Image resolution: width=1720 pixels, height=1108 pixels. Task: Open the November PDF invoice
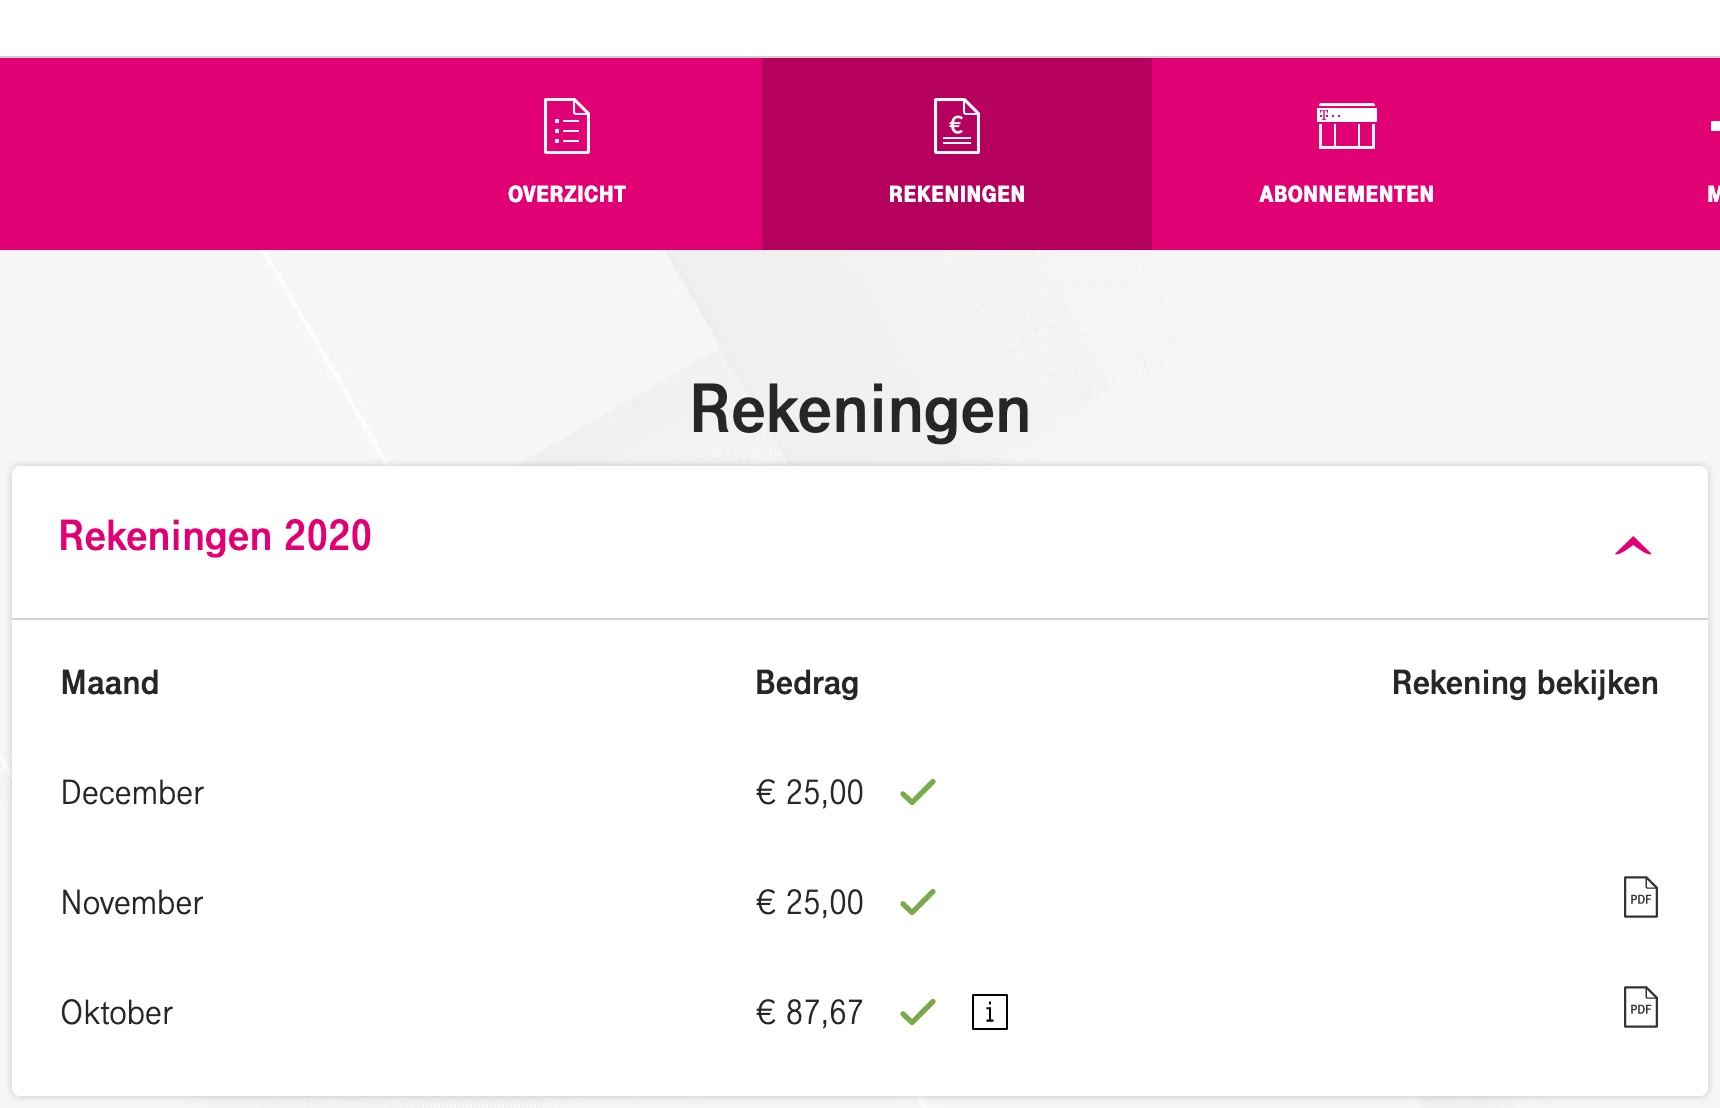[1640, 897]
